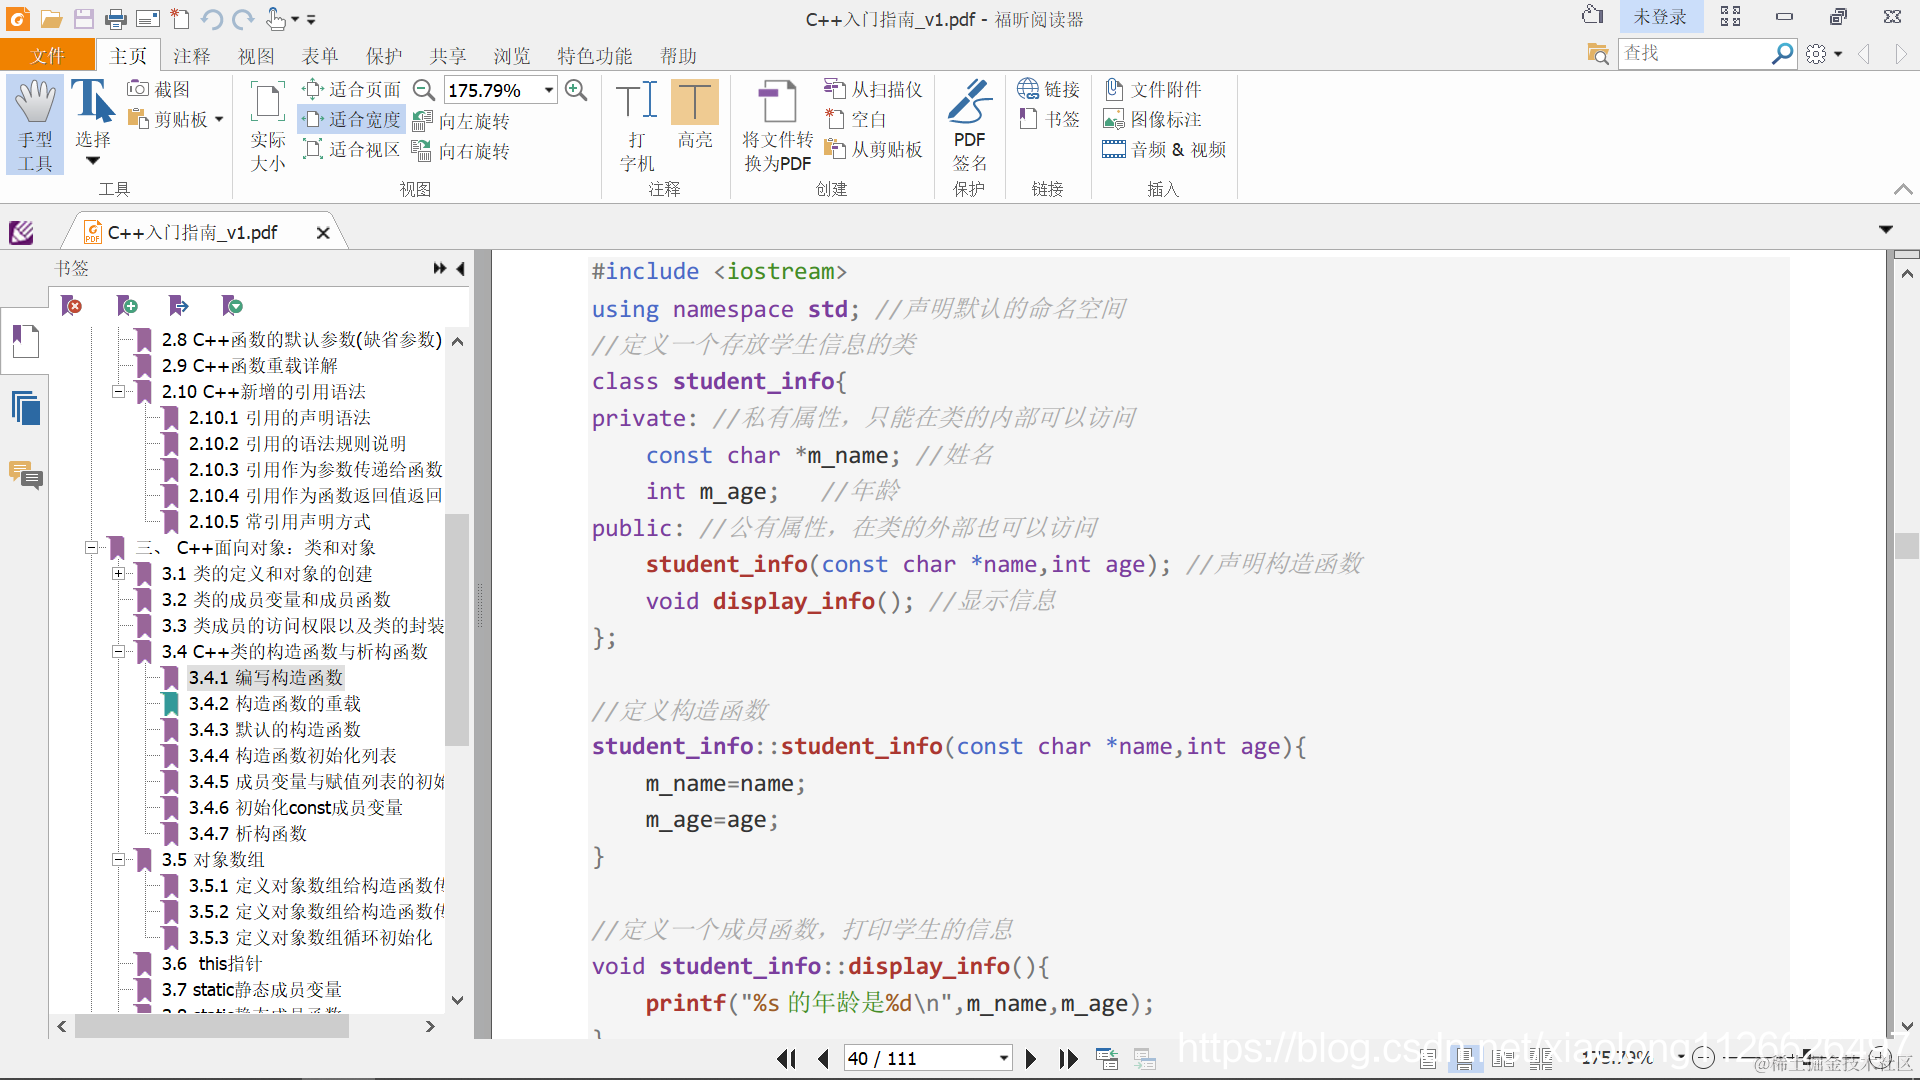Expand the 3.1 class definition bookmark
The width and height of the screenshot is (1920, 1080).
[118, 574]
